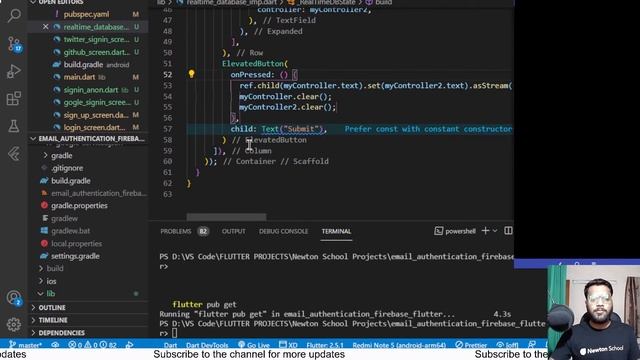Screen dimensions: 640x360
Task: Click the Text("Submit") code on line 57
Action: click(x=292, y=129)
